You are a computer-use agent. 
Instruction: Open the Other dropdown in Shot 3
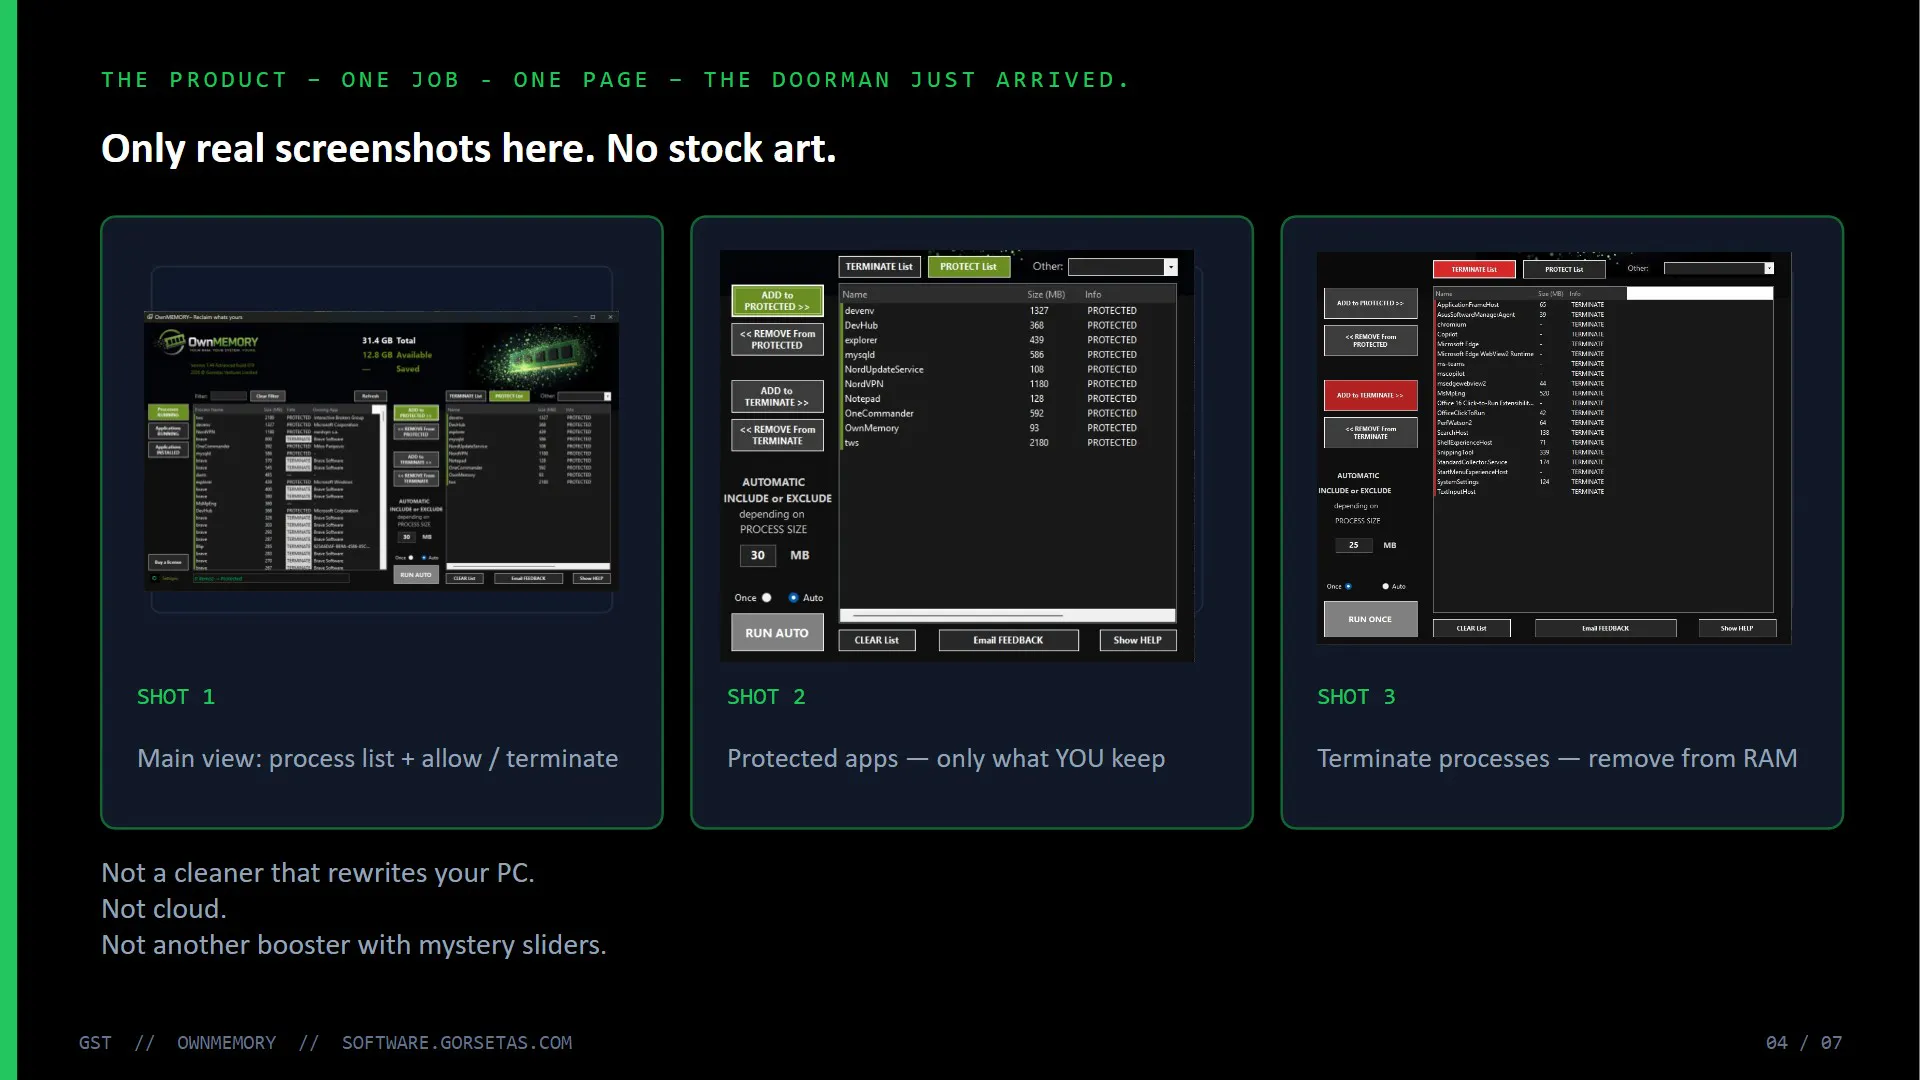click(1718, 268)
